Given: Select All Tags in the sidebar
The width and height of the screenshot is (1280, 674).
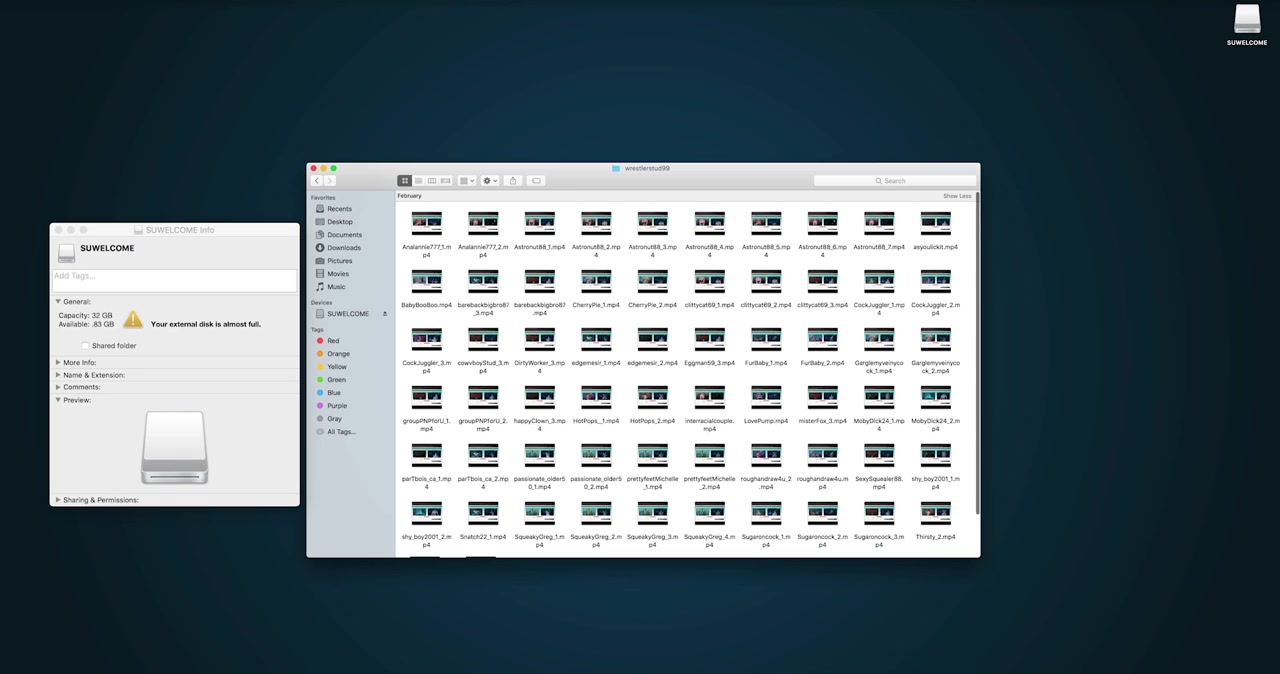Looking at the screenshot, I should [x=340, y=432].
